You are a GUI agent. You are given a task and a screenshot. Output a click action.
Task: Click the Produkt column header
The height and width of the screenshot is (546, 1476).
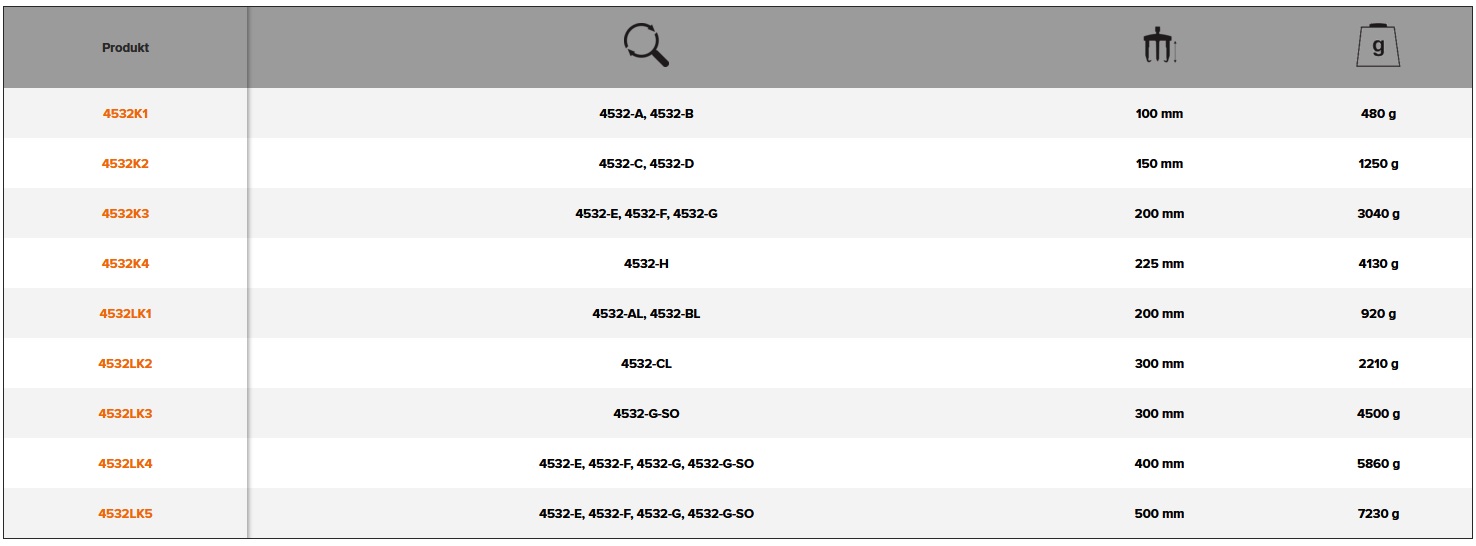coord(125,48)
